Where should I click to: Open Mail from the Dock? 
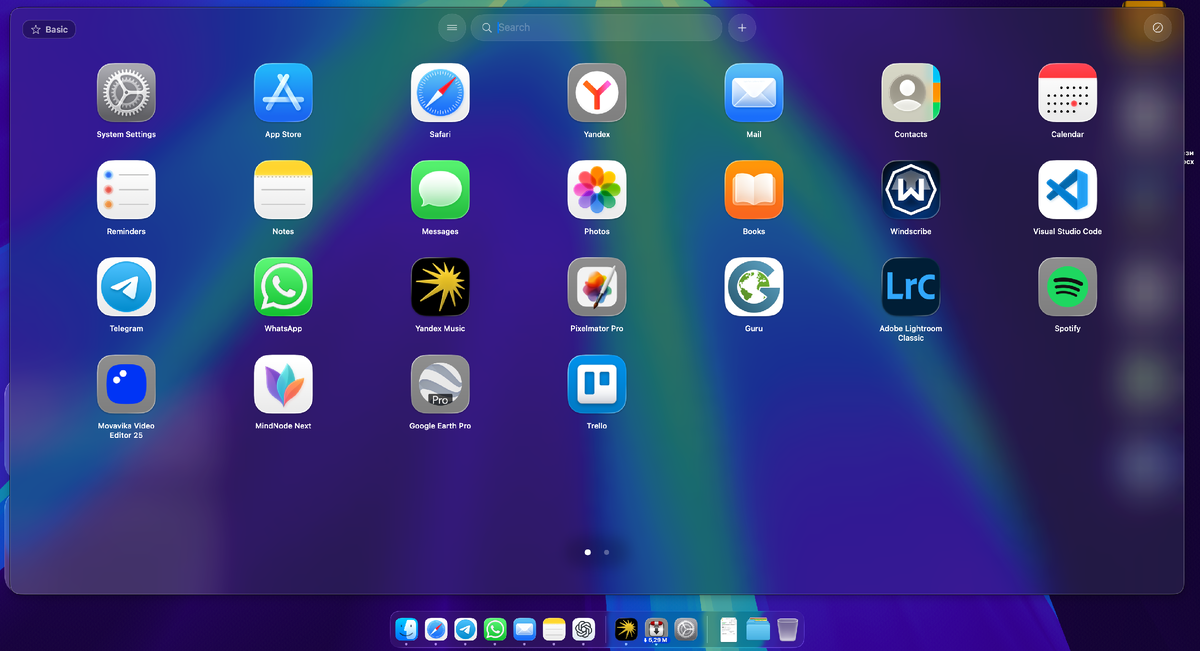(525, 629)
